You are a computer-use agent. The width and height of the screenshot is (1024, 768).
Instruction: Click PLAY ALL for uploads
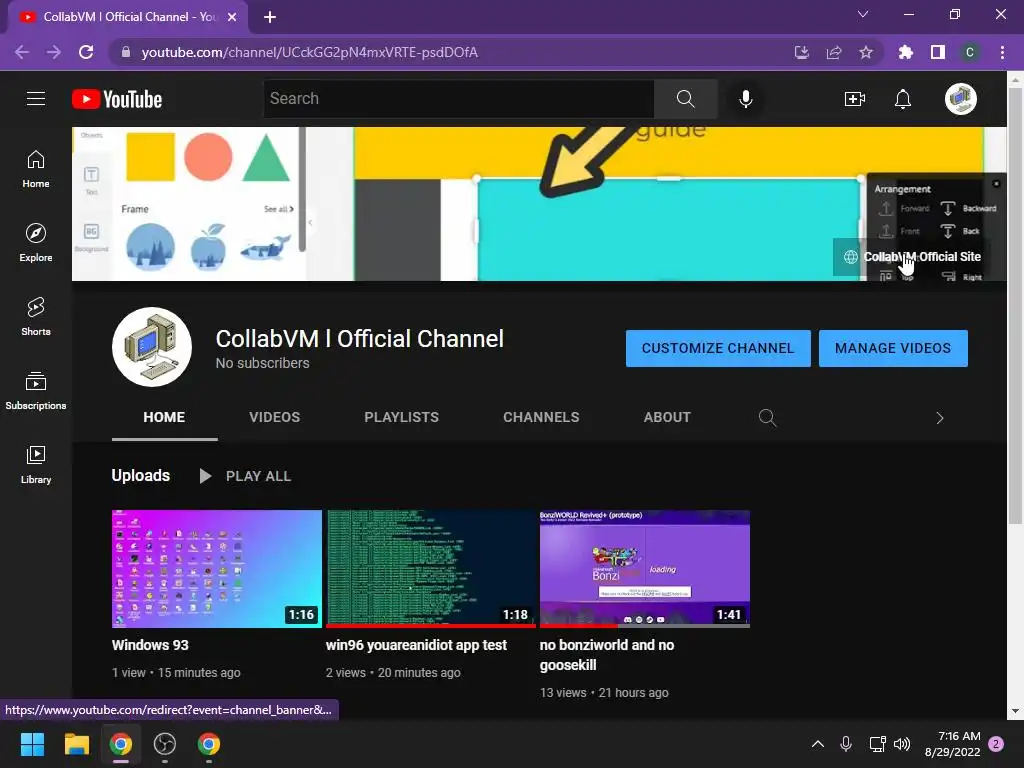[245, 476]
